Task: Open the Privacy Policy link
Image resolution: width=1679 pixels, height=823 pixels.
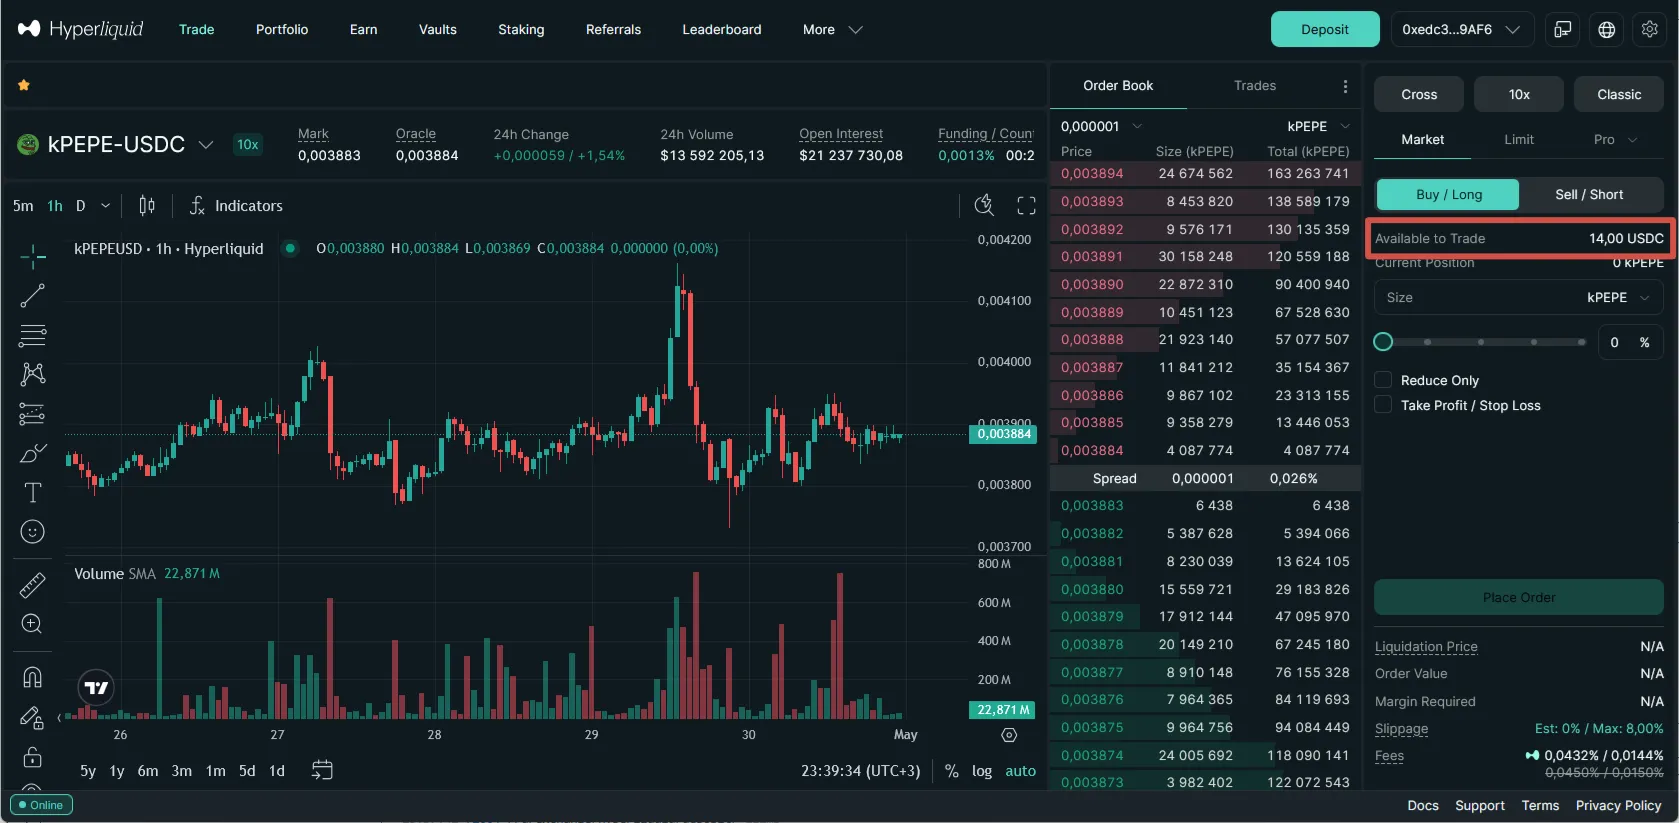Action: pyautogui.click(x=1618, y=806)
